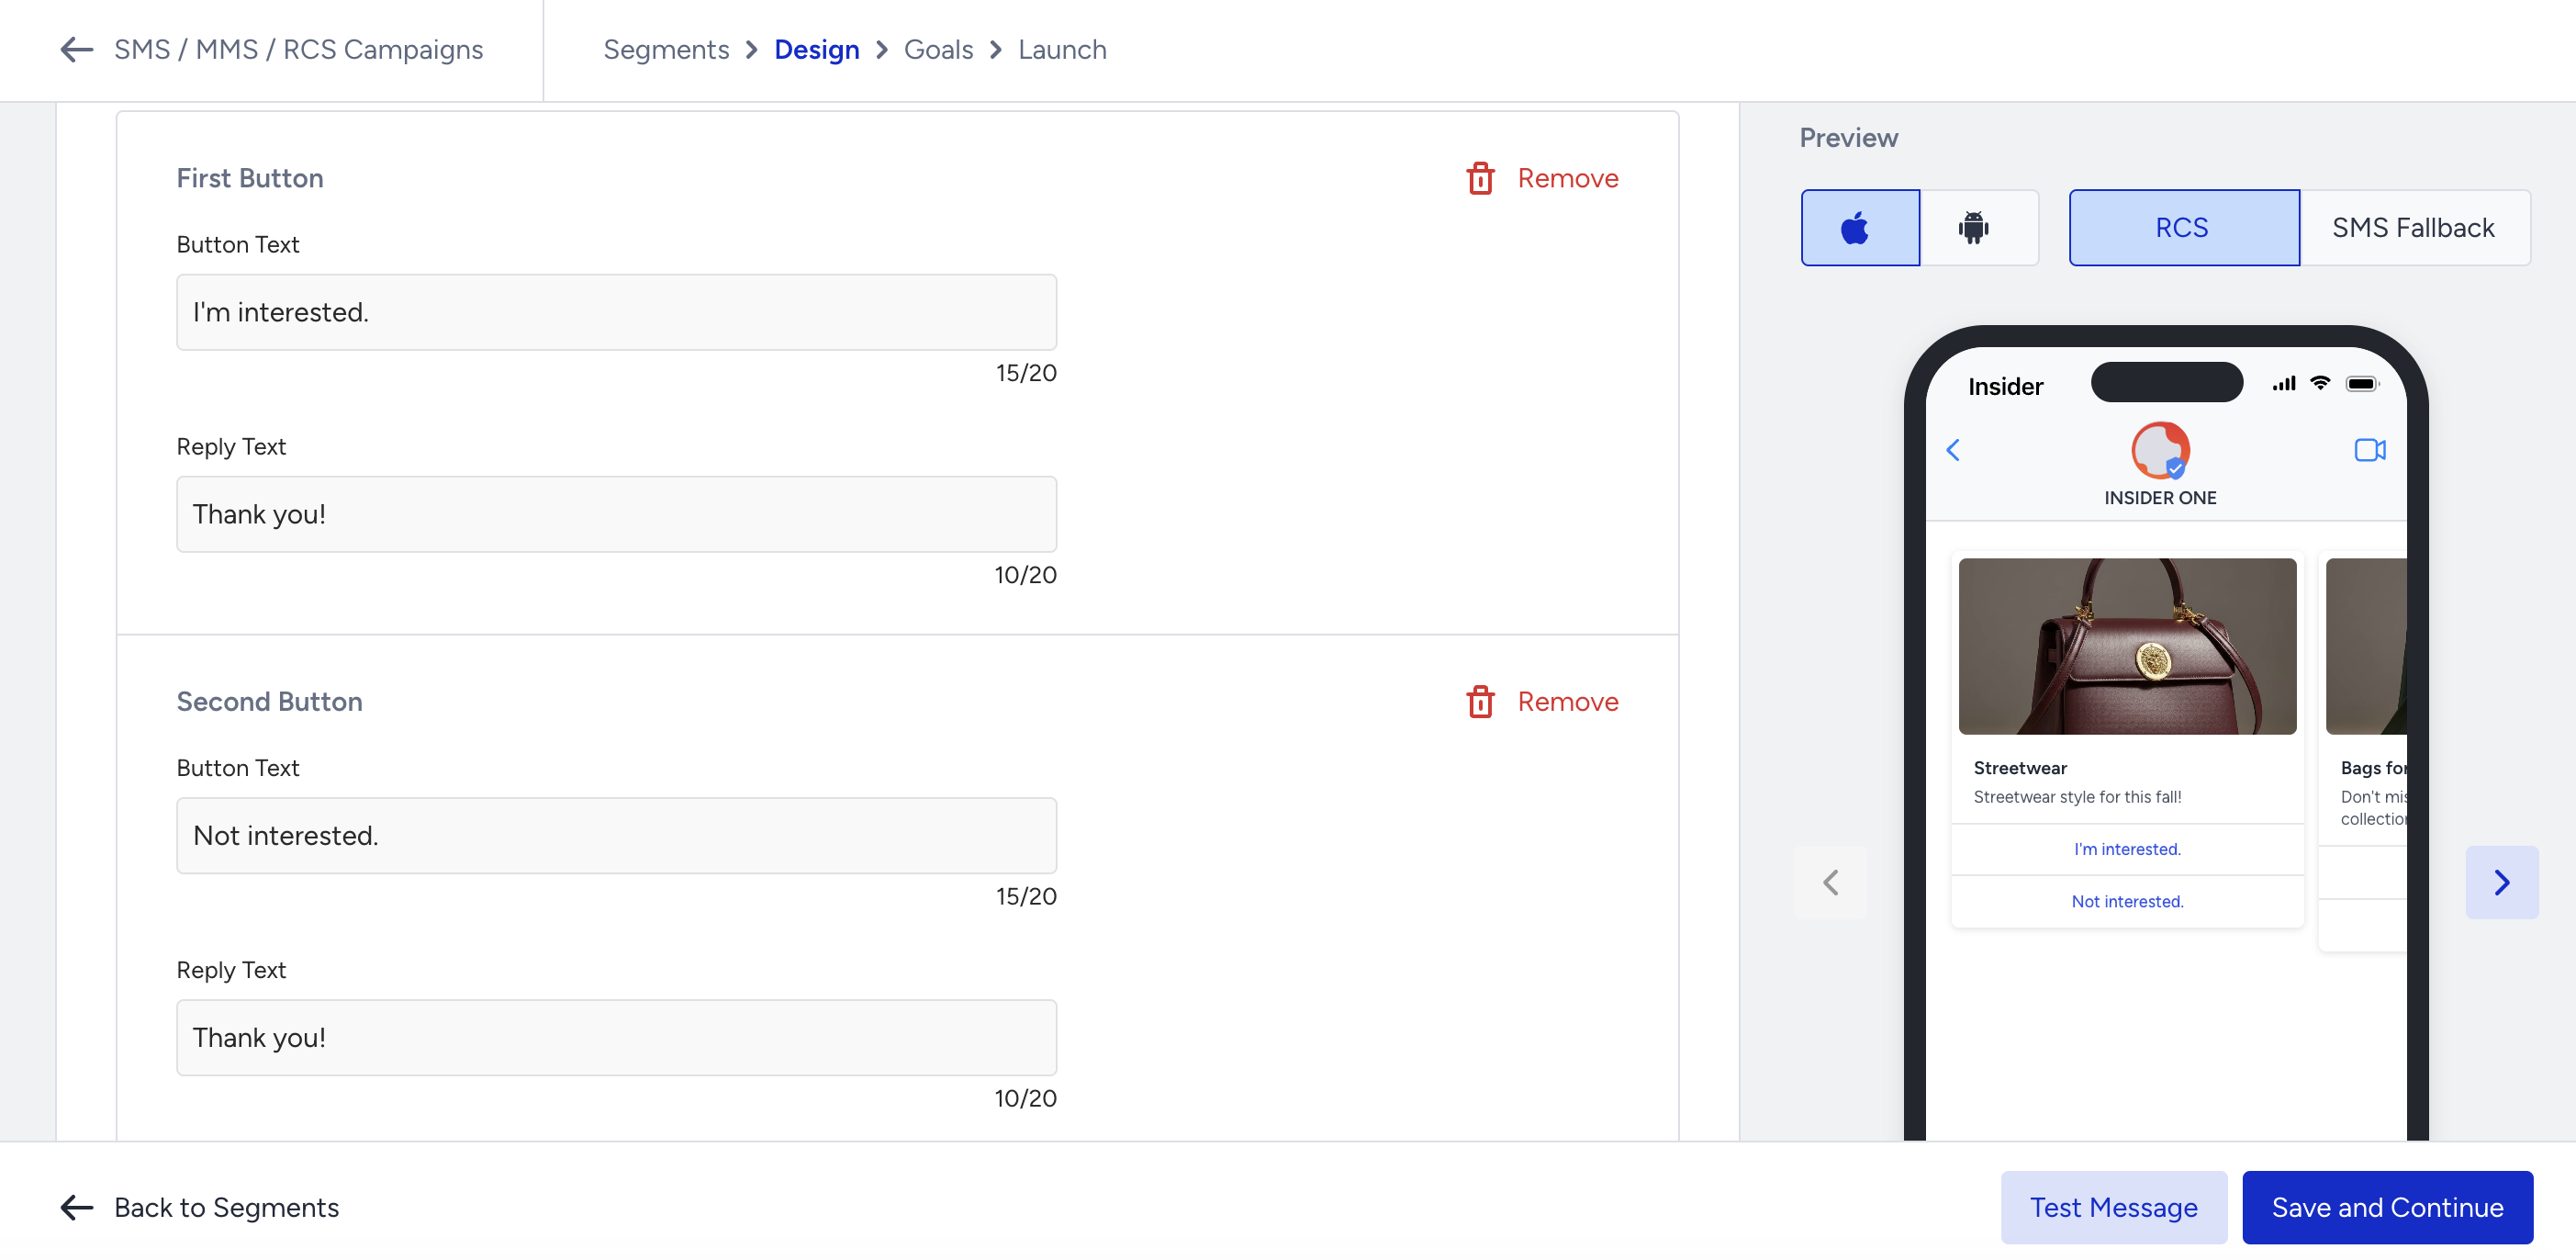Click the video call icon in phone preview
This screenshot has height=1260, width=2576.
tap(2369, 450)
